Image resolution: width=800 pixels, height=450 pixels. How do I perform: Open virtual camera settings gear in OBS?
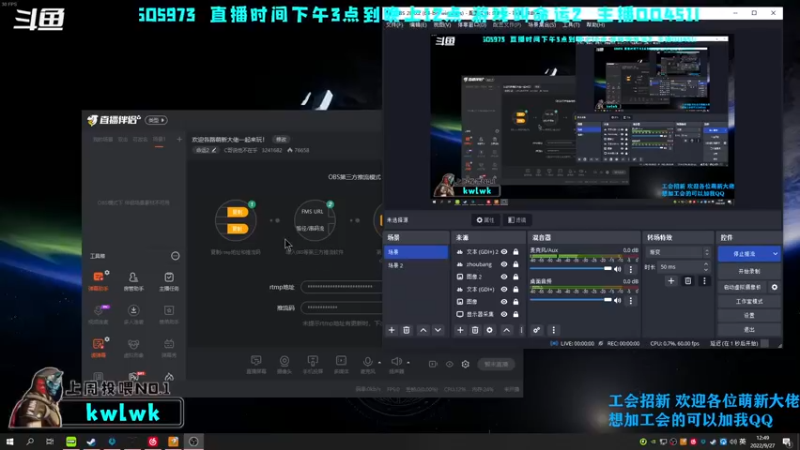point(774,287)
